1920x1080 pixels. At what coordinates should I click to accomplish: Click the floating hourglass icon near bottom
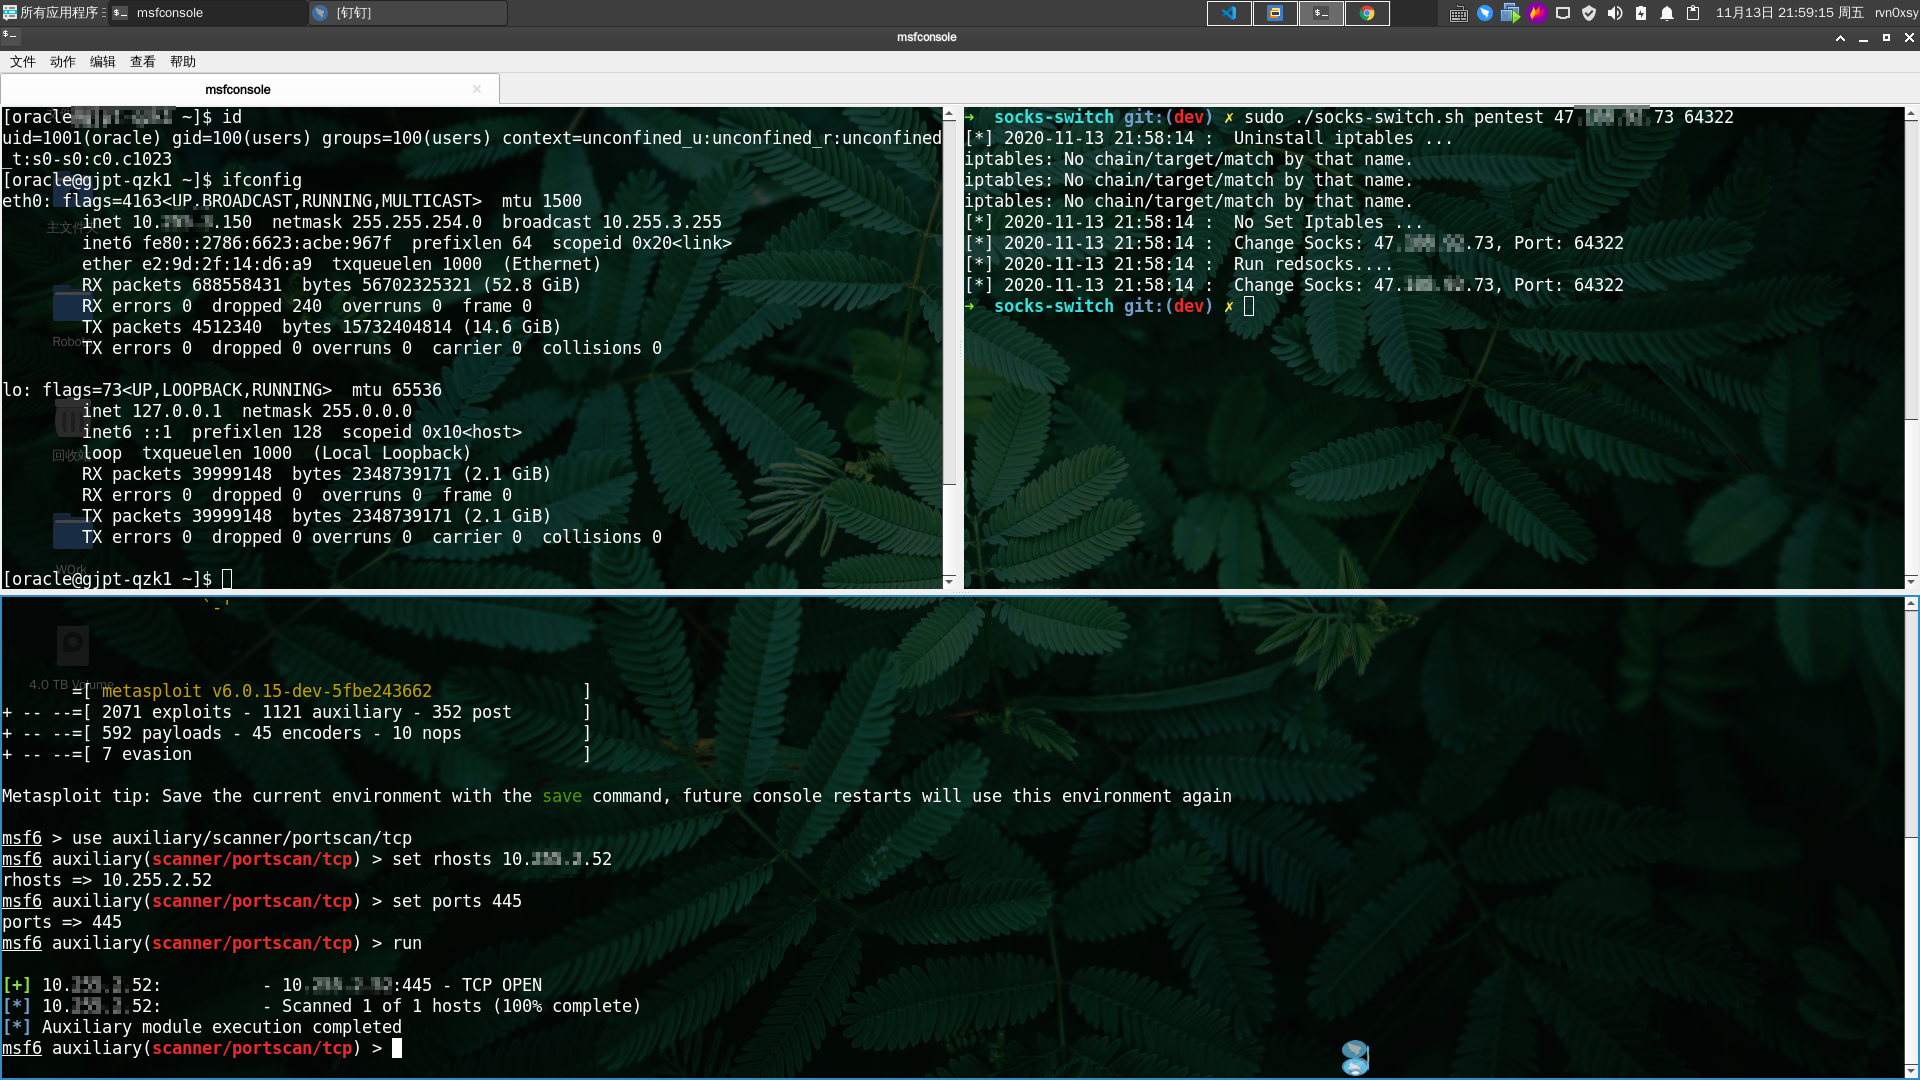1355,1057
